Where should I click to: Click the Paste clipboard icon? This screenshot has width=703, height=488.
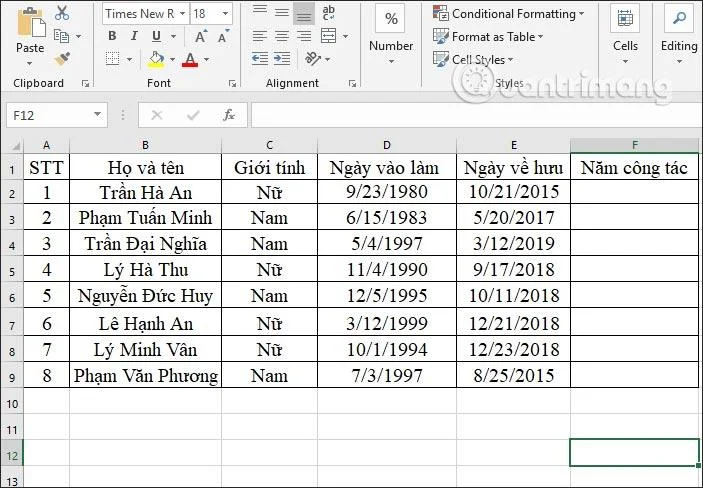30,22
